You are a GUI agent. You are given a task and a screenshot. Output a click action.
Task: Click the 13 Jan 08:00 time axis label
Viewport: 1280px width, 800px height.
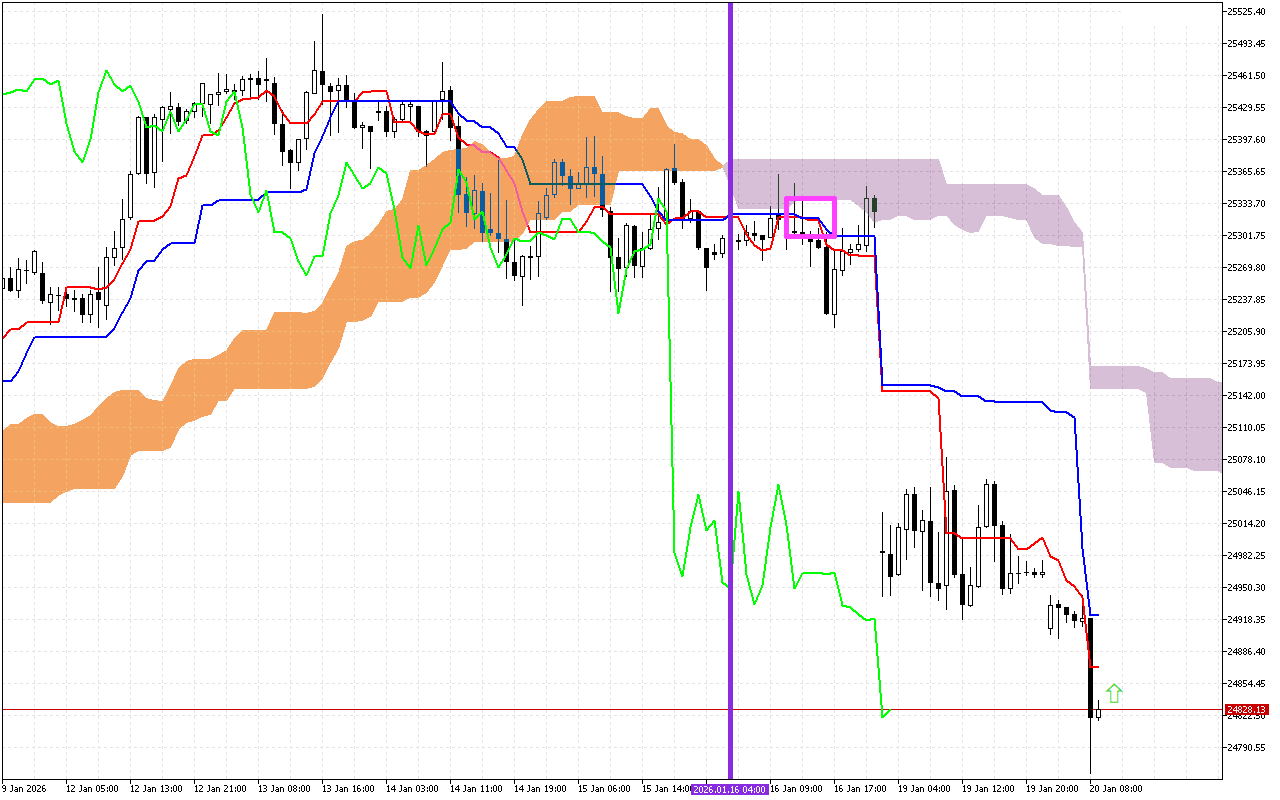pos(283,789)
